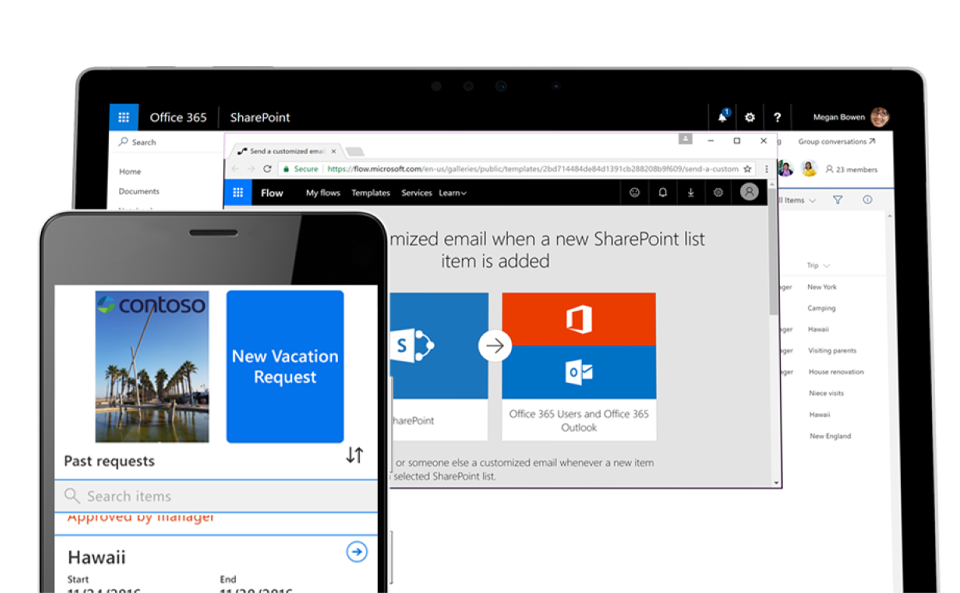Go back in the browser window
Screen dimensions: 960x593
point(236,169)
